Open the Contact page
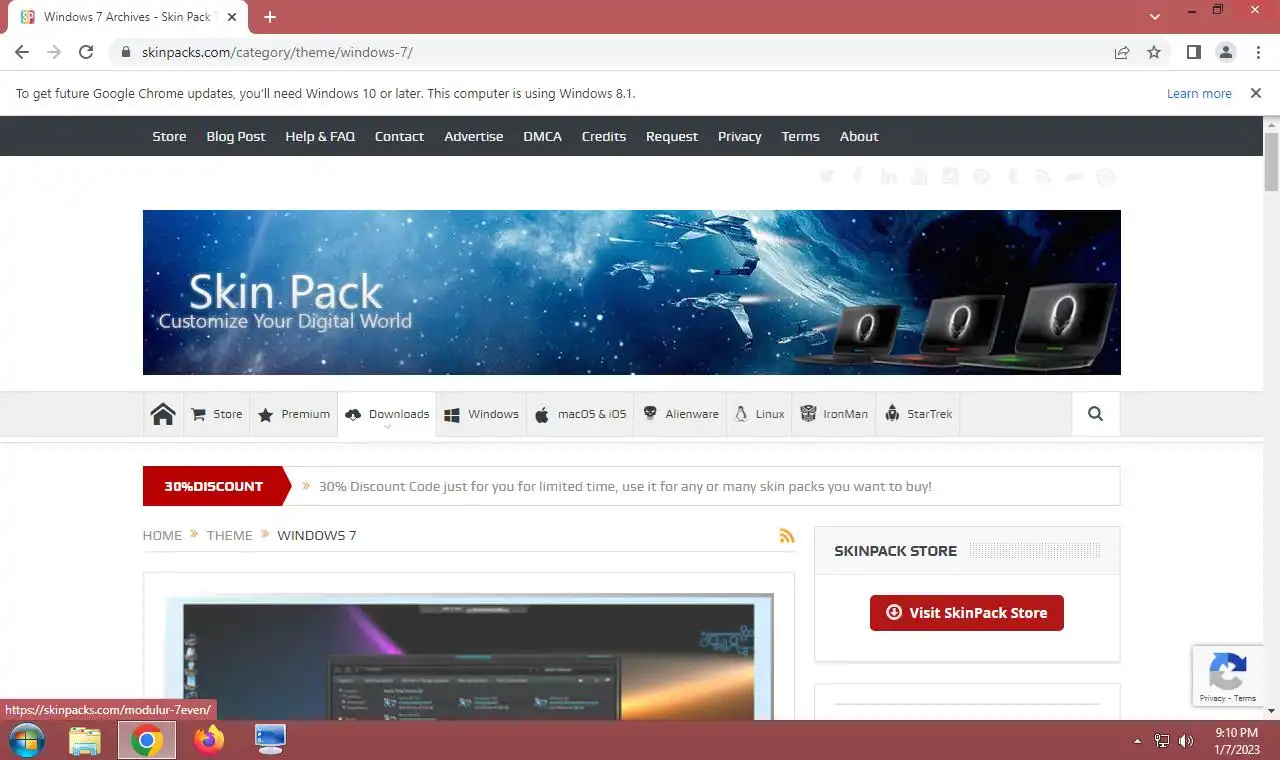The height and width of the screenshot is (760, 1280). coord(399,136)
